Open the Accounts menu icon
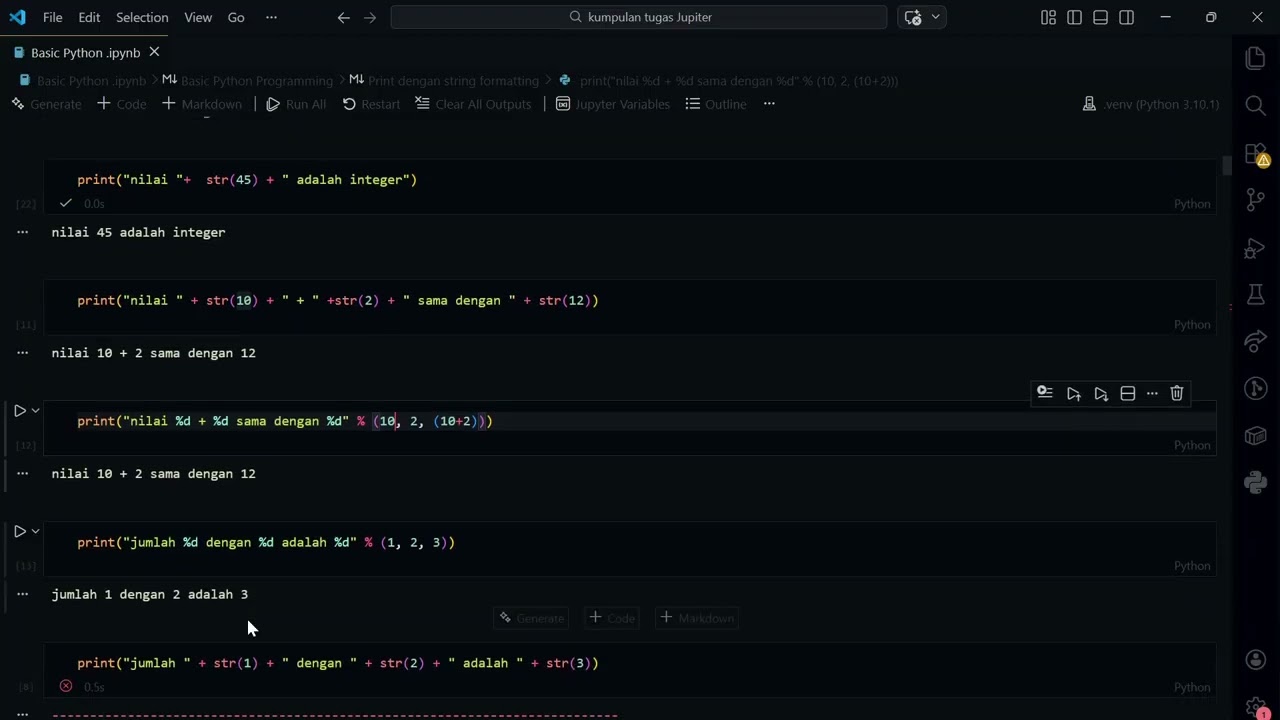 1255,660
